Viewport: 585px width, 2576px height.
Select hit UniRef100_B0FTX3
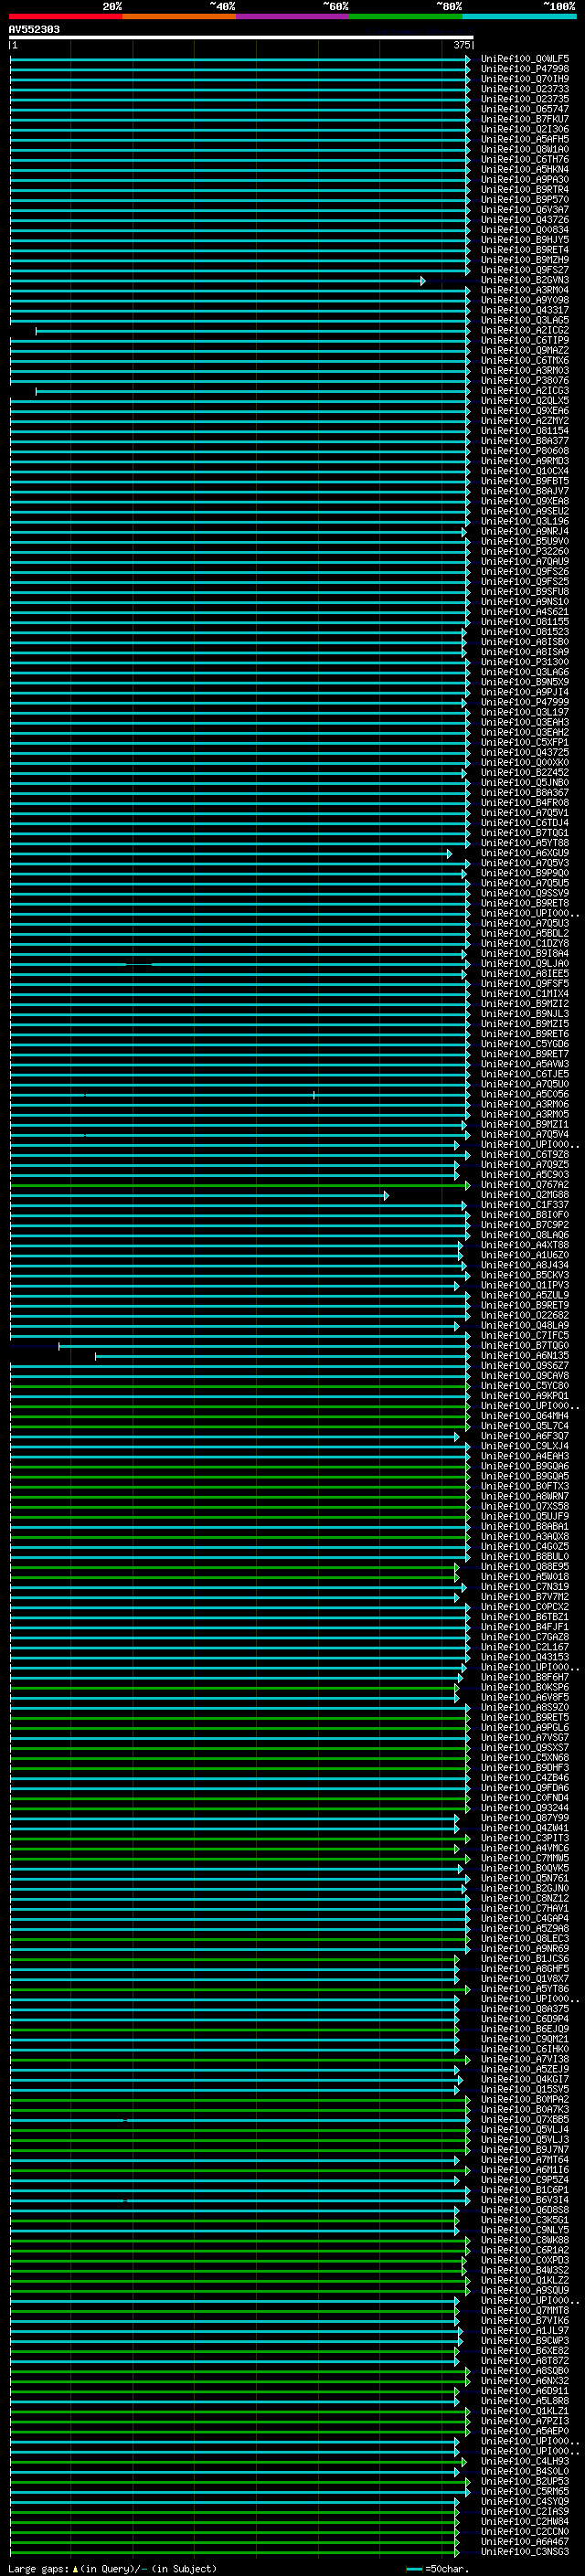pos(524,1487)
